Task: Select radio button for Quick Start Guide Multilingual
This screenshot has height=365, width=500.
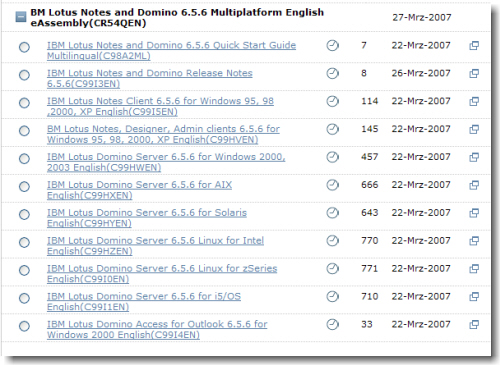Action: tap(24, 47)
